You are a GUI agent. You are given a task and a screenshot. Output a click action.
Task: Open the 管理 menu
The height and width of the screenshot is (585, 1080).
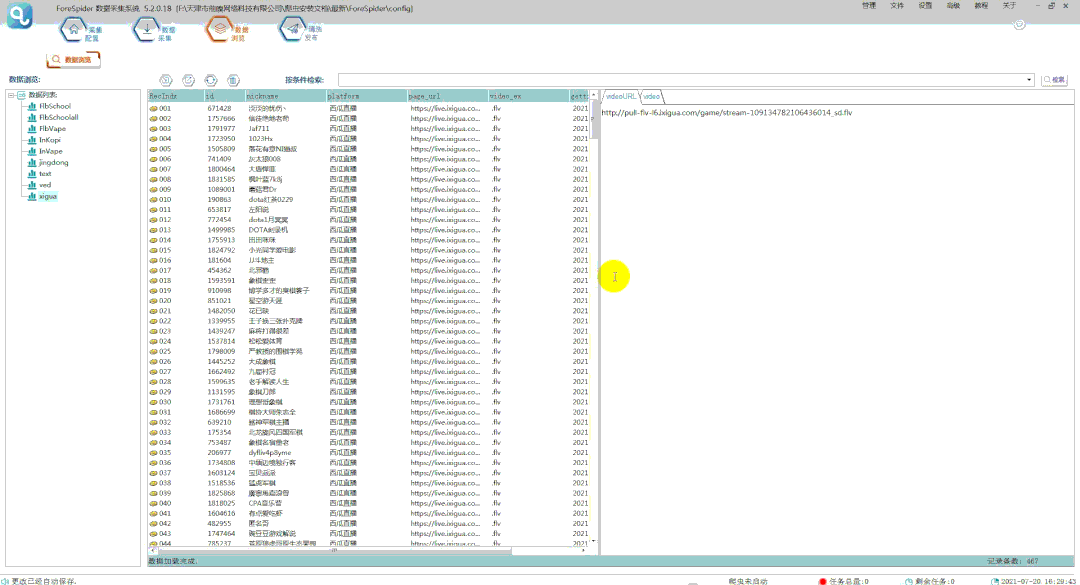869,6
